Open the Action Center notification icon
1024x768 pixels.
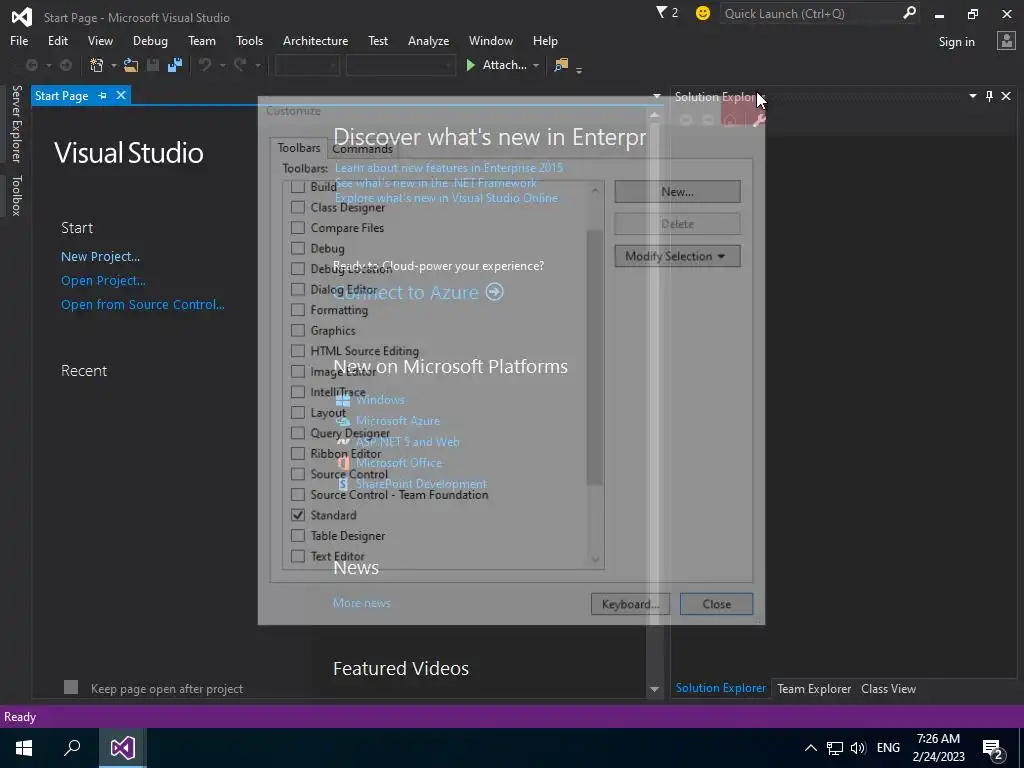(993, 749)
